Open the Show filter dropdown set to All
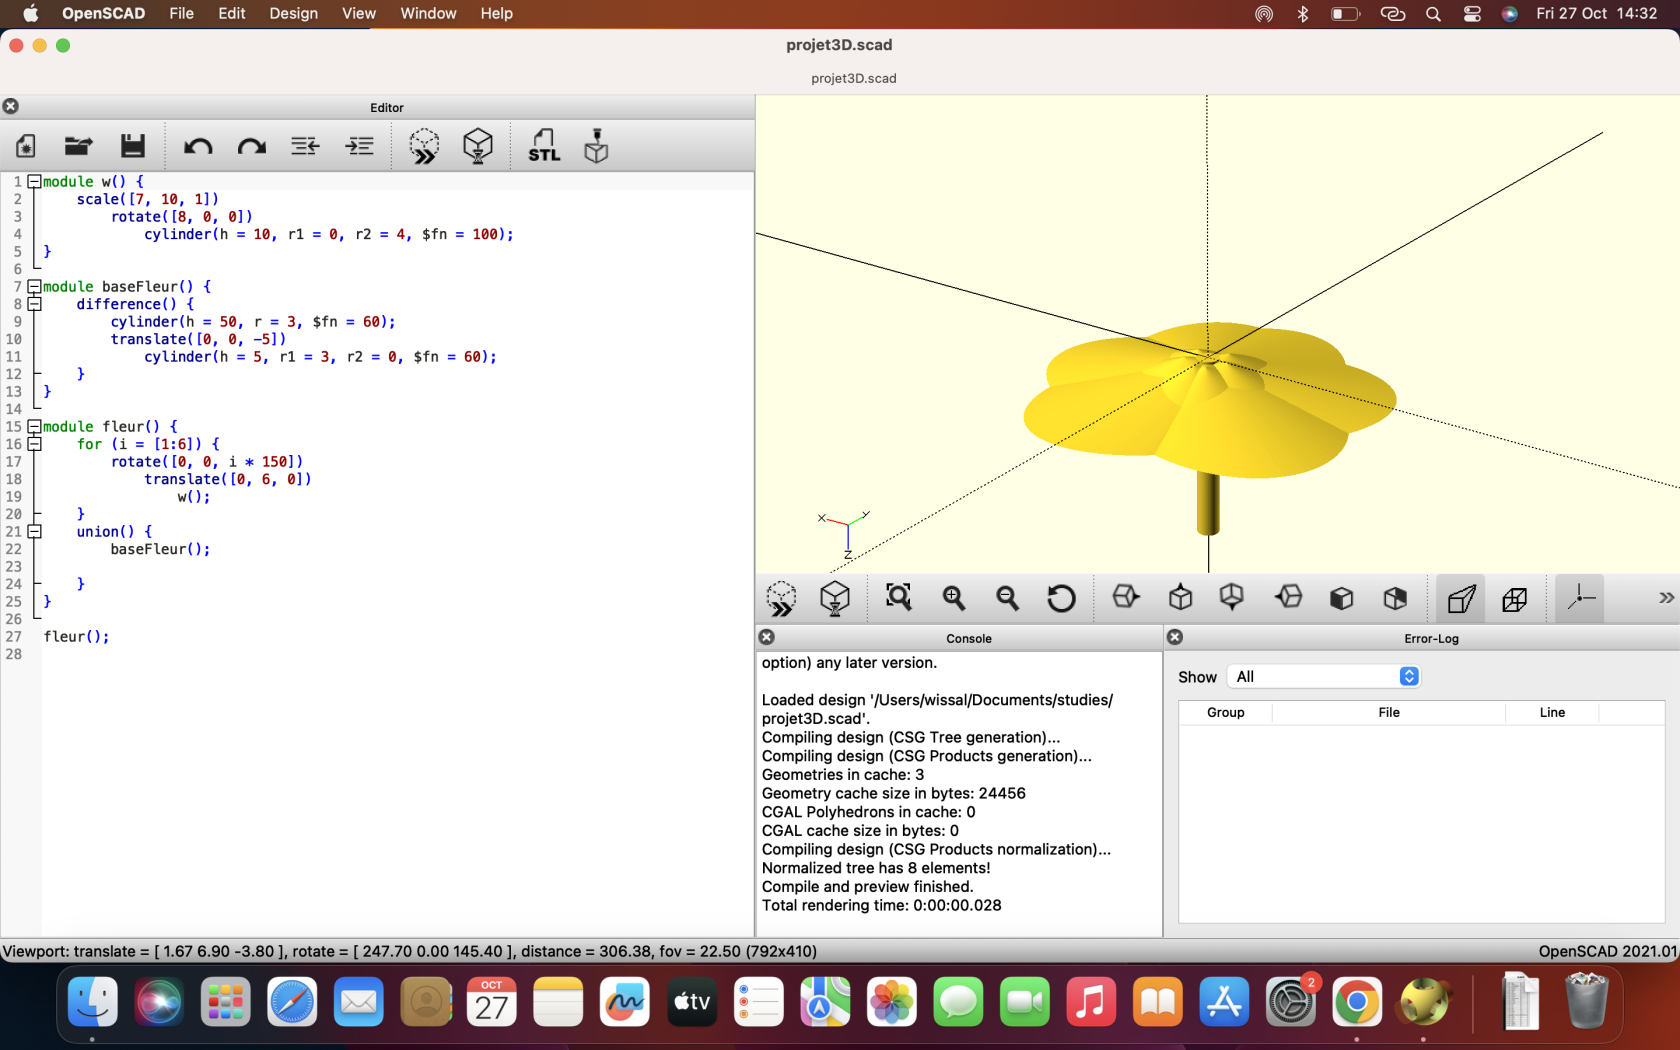 (1324, 677)
